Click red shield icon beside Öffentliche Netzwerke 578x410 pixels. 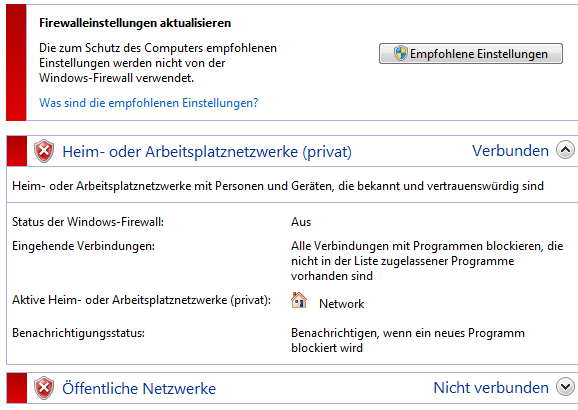(44, 388)
